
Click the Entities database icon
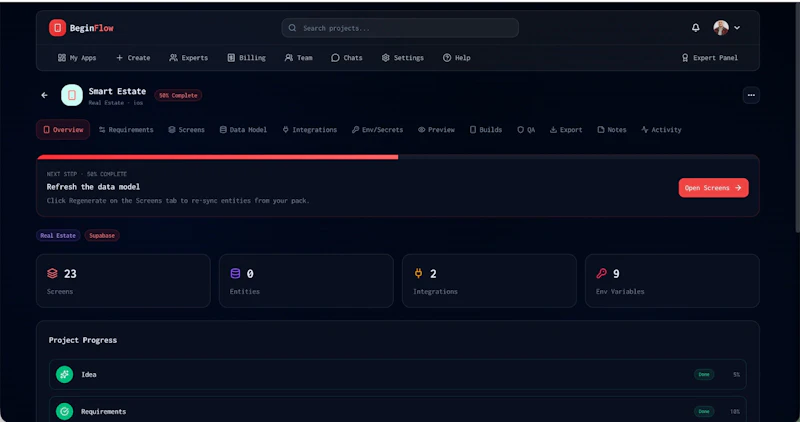[x=235, y=274]
